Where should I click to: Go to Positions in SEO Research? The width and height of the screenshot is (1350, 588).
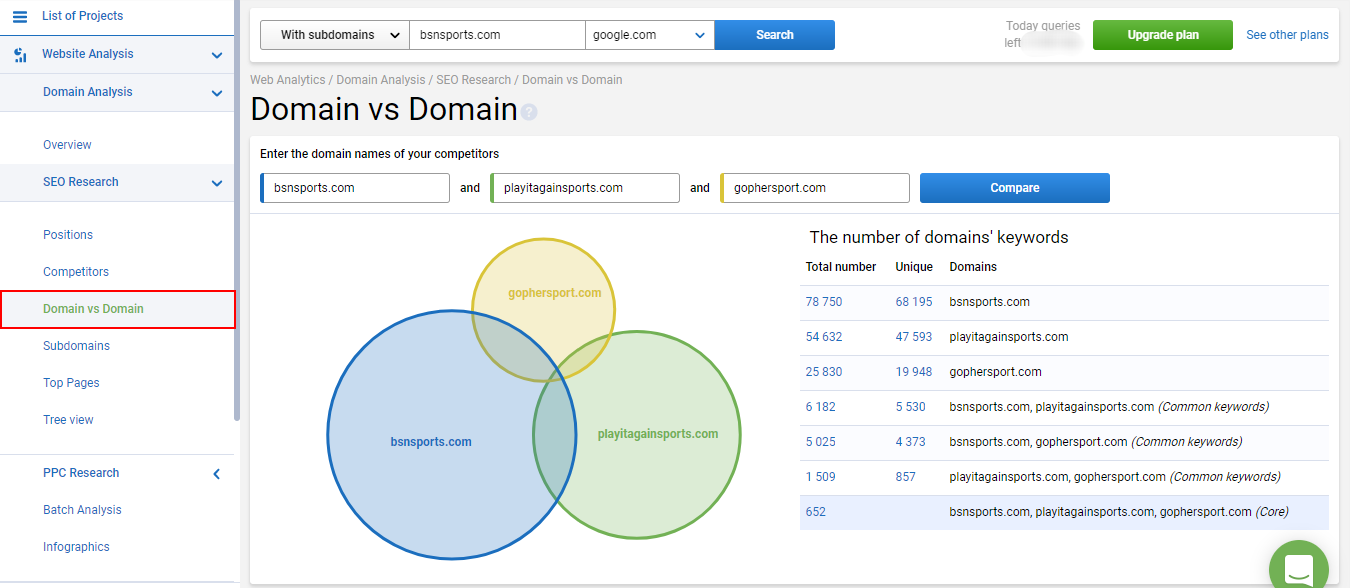[68, 235]
